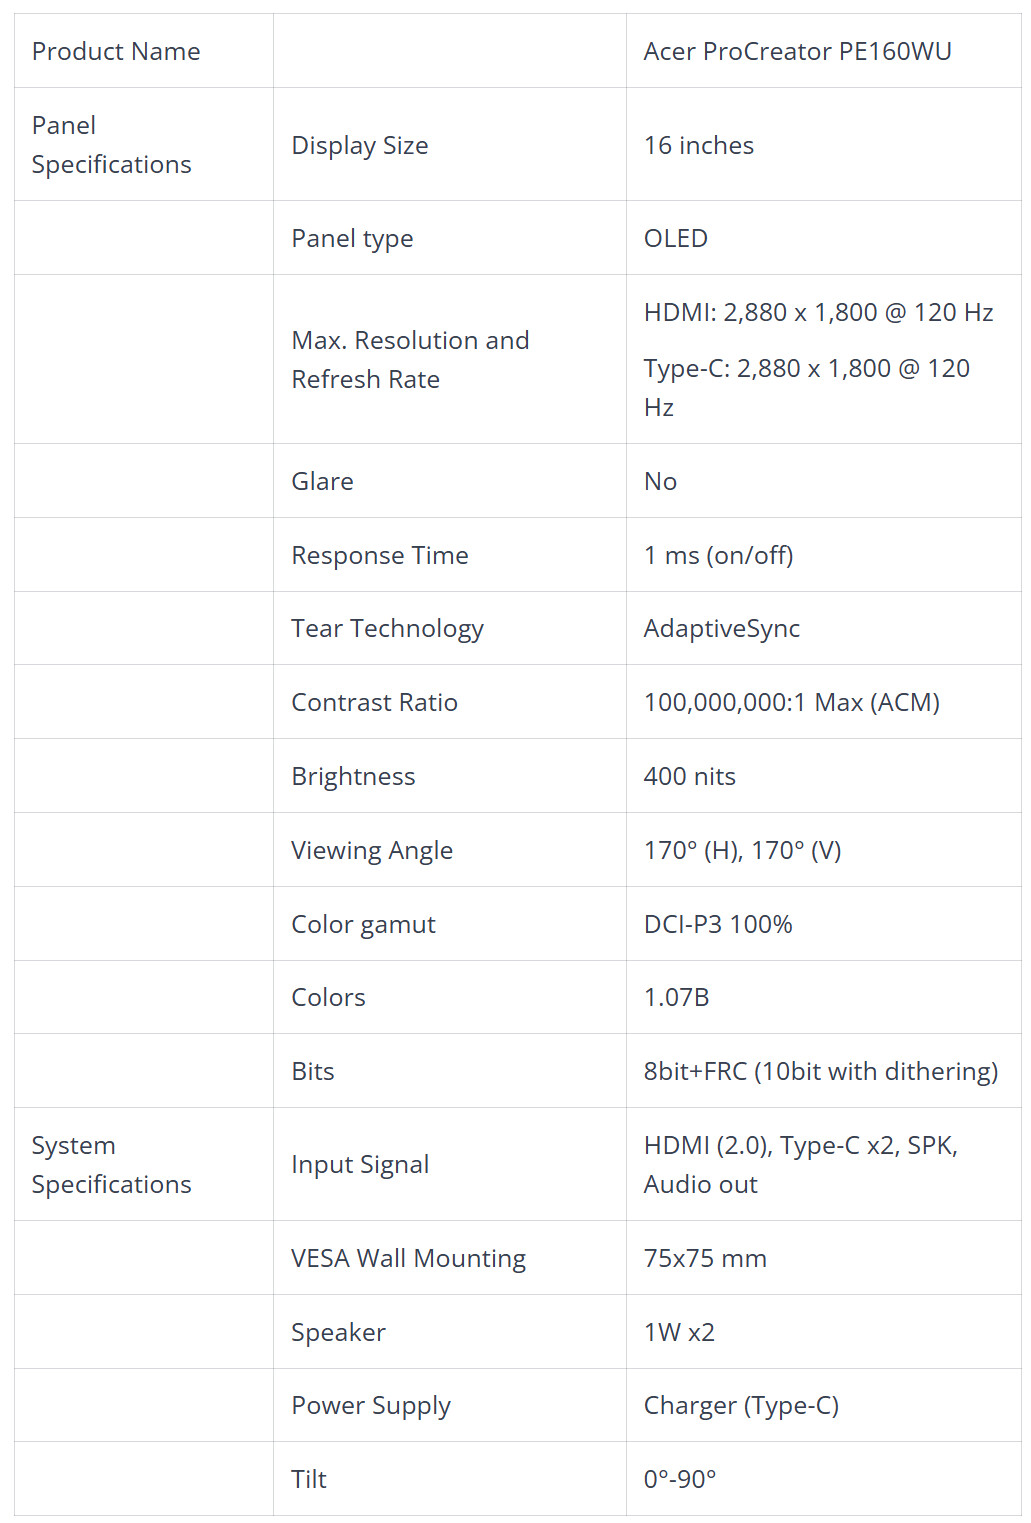The height and width of the screenshot is (1523, 1031).
Task: Click the 16 inches value
Action: [x=699, y=145]
